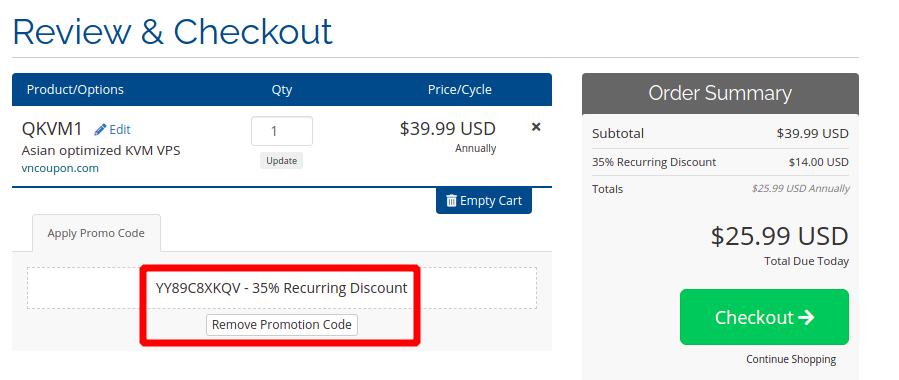Open the Edit link for QKVM1
The height and width of the screenshot is (380, 899).
pyautogui.click(x=113, y=130)
